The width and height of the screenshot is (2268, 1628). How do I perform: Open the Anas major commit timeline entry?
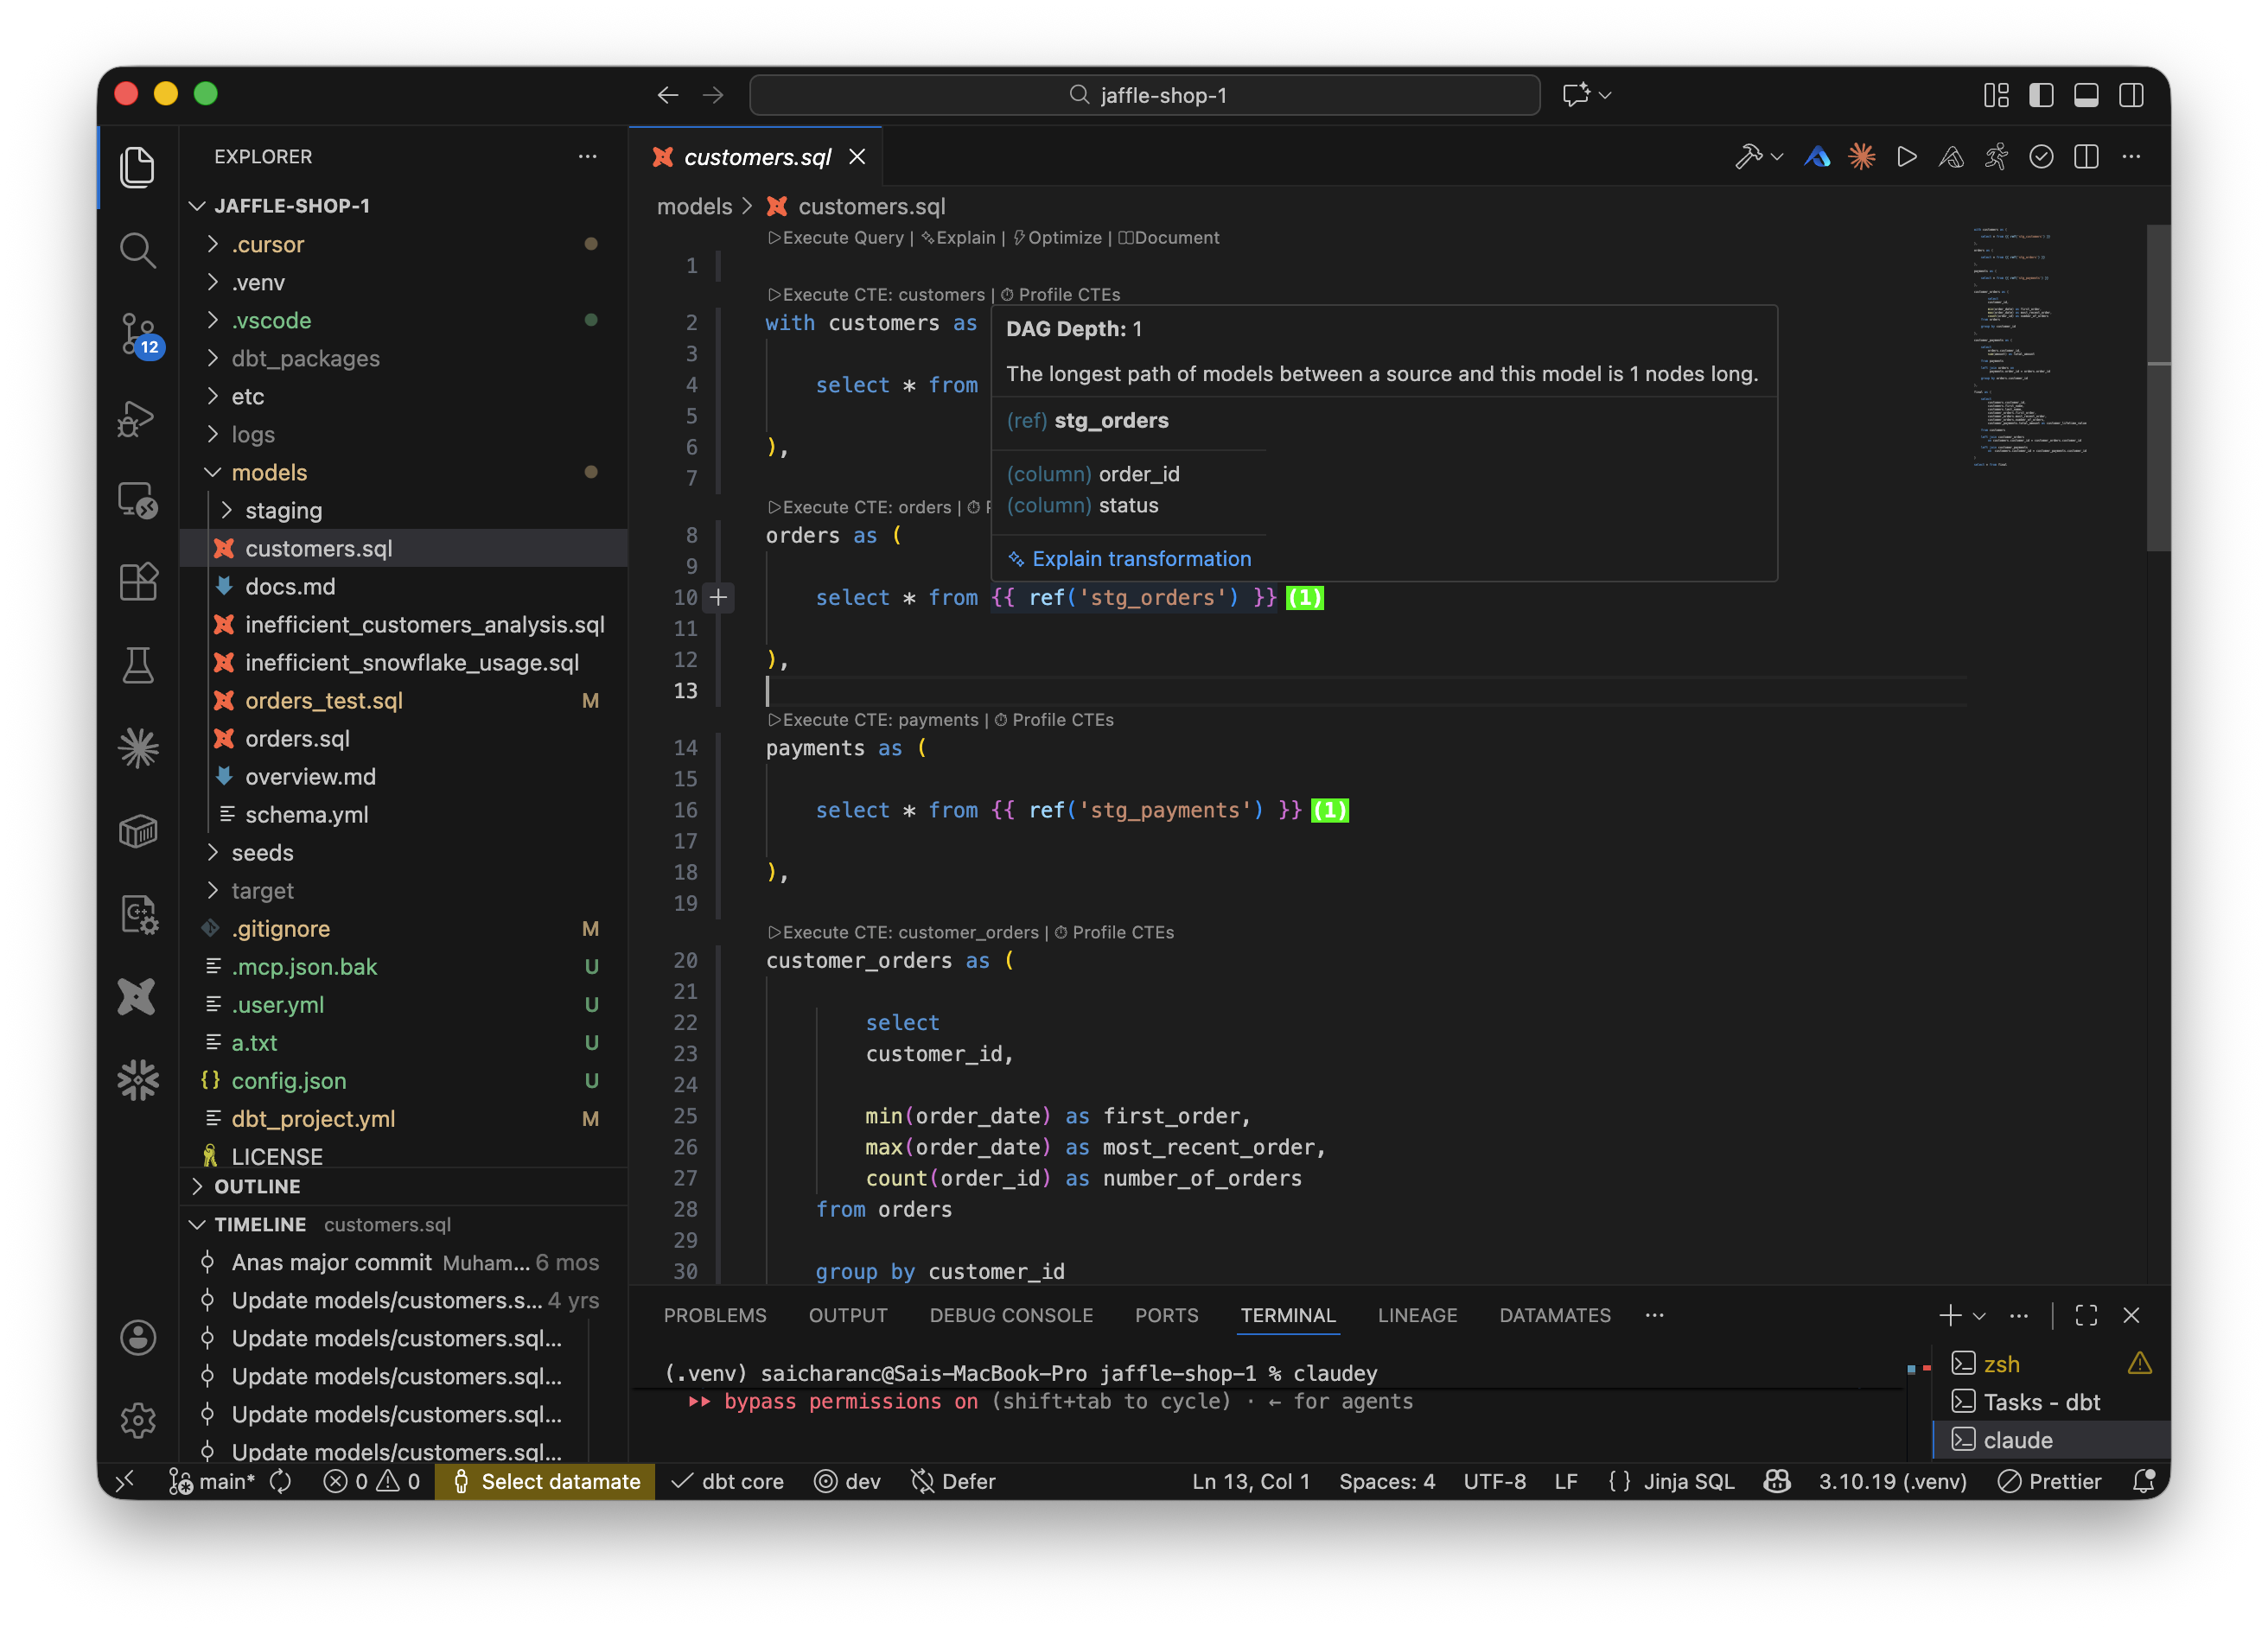tap(404, 1262)
